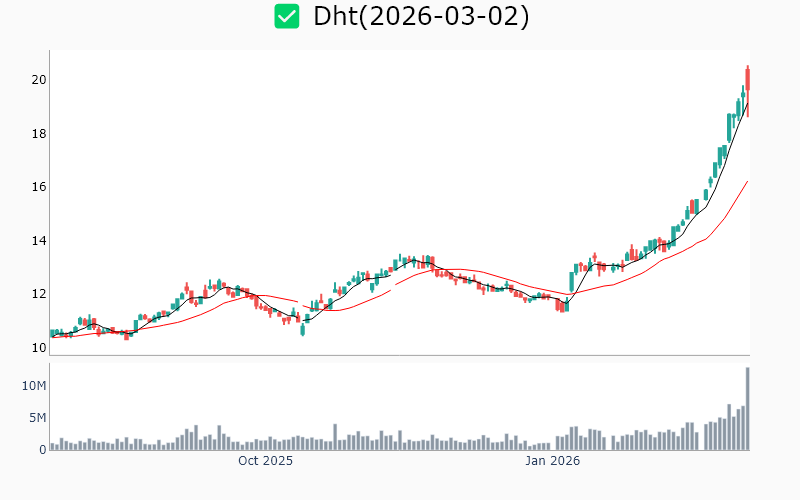Select the latest red candlestick above 20
Image resolution: width=800 pixels, height=500 pixels.
click(x=748, y=90)
